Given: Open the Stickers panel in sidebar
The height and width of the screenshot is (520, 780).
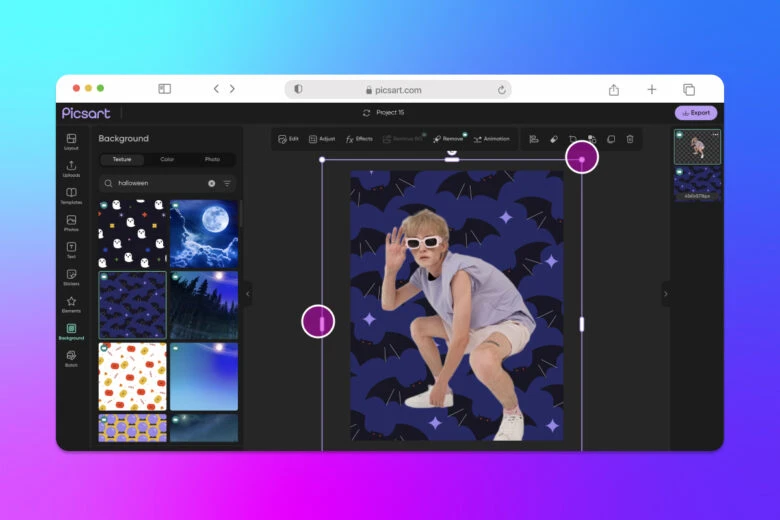Looking at the screenshot, I should point(71,276).
